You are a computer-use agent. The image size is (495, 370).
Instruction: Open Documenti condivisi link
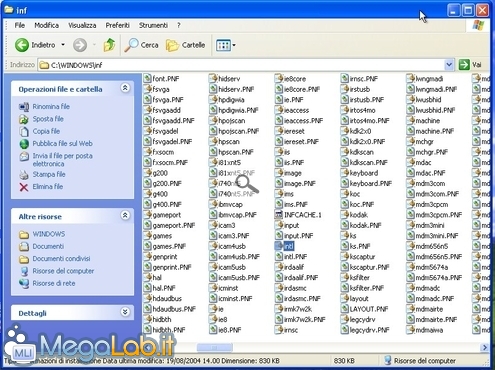coord(61,259)
